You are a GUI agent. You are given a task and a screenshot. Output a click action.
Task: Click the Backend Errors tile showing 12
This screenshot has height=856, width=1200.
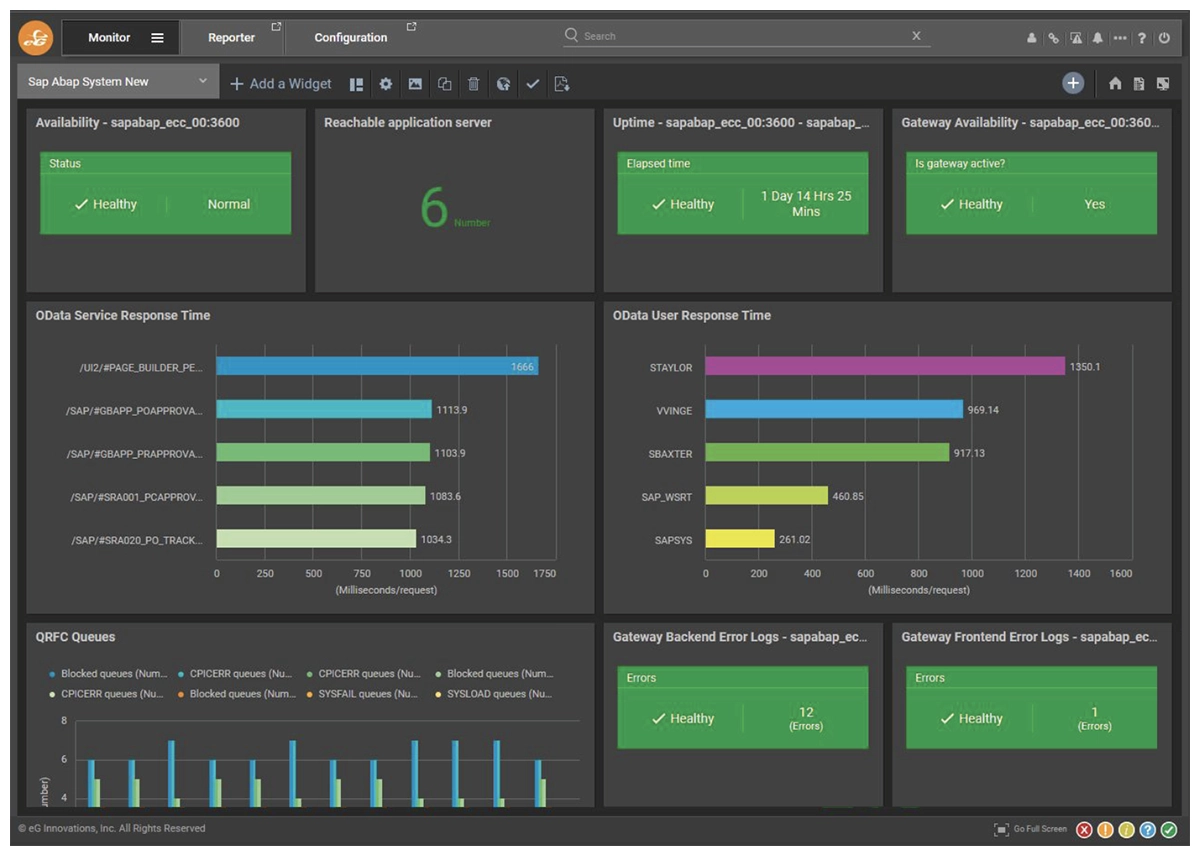(x=743, y=708)
